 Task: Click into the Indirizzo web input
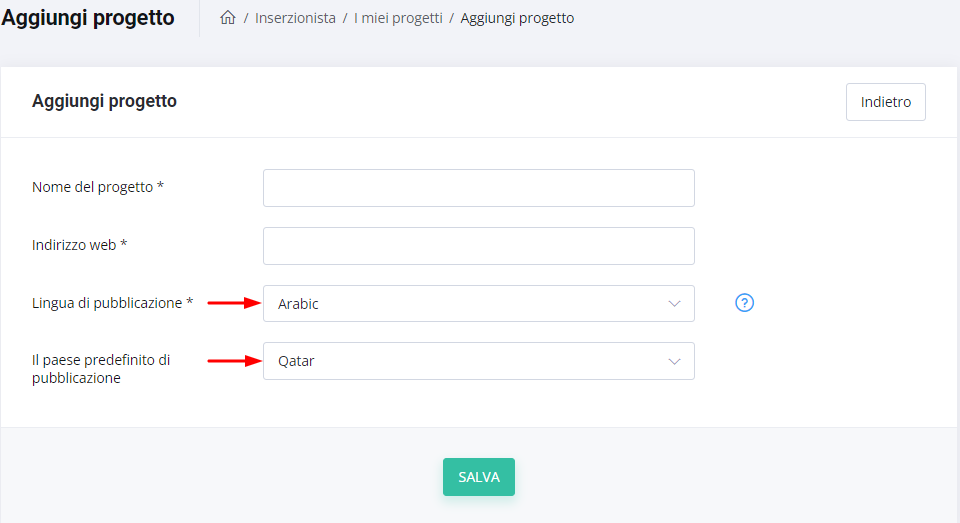[478, 246]
